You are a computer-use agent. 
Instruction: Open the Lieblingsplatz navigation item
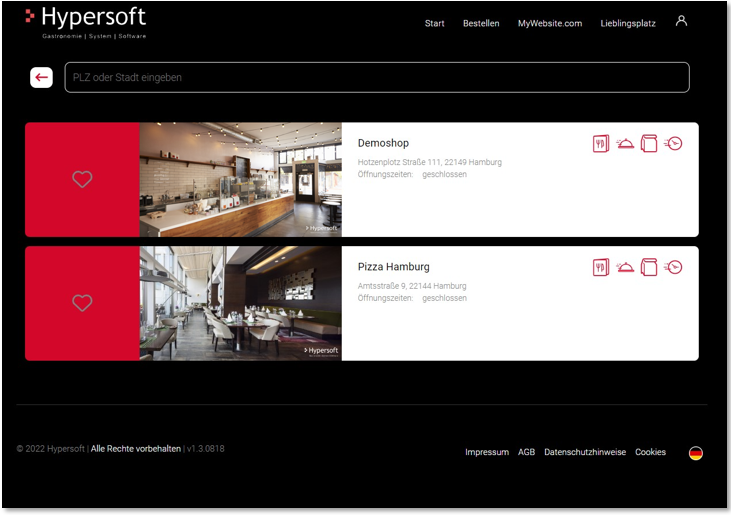coord(628,23)
